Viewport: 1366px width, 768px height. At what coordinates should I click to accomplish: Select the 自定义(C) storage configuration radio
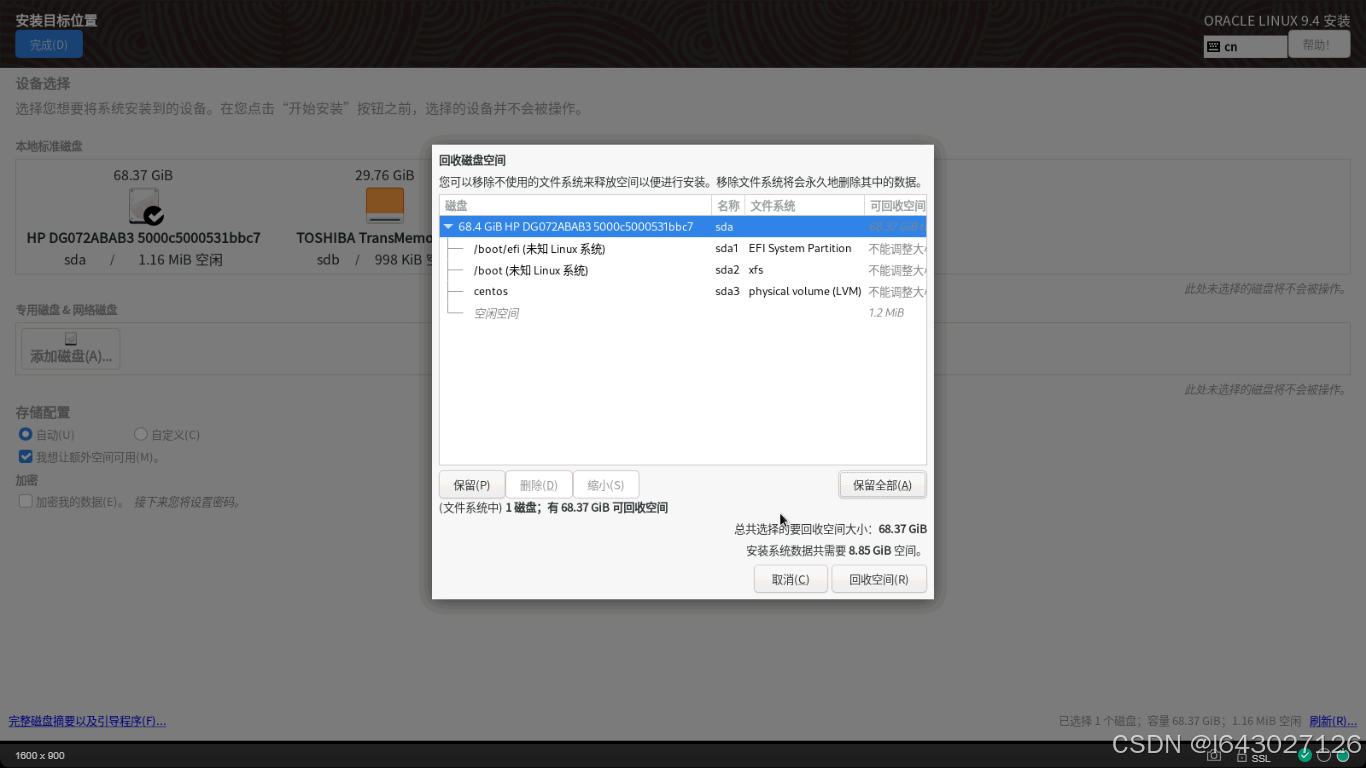pyautogui.click(x=141, y=435)
